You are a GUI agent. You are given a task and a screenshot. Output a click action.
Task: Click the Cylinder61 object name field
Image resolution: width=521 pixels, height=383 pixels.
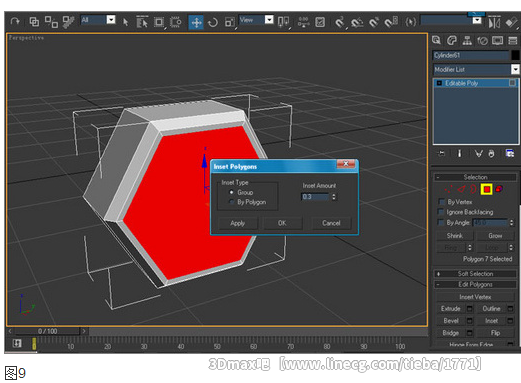pos(471,55)
